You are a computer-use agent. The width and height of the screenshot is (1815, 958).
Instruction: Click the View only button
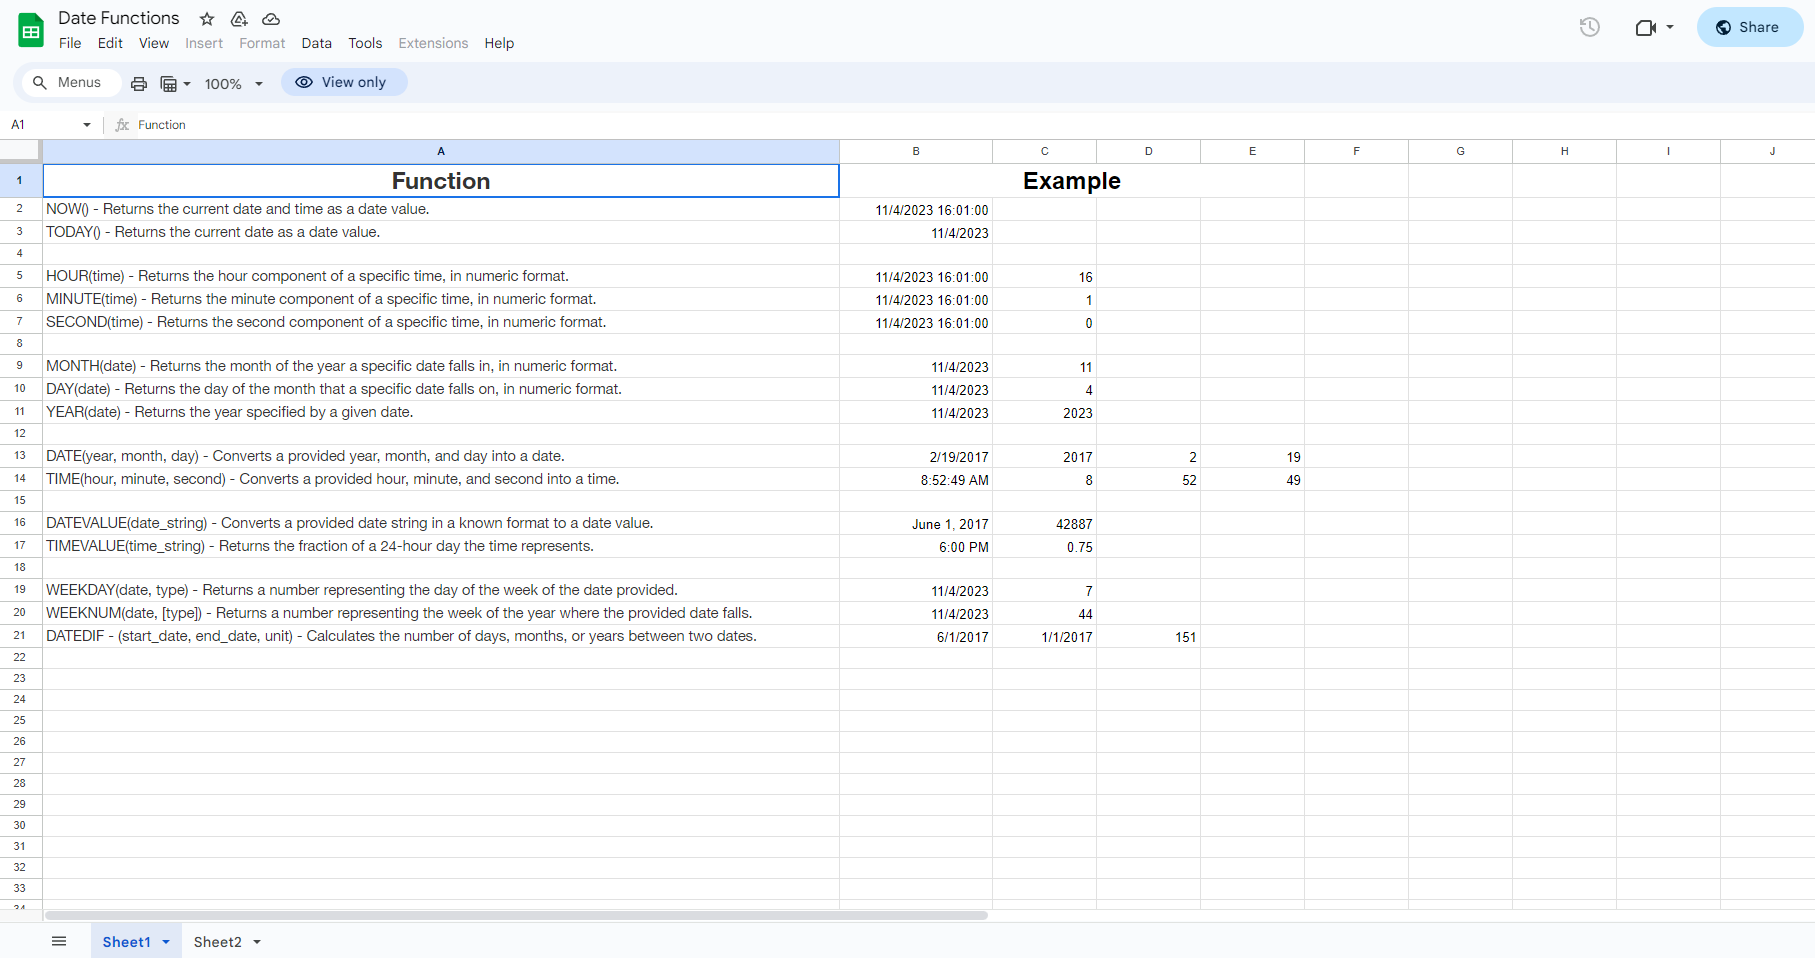pos(344,83)
